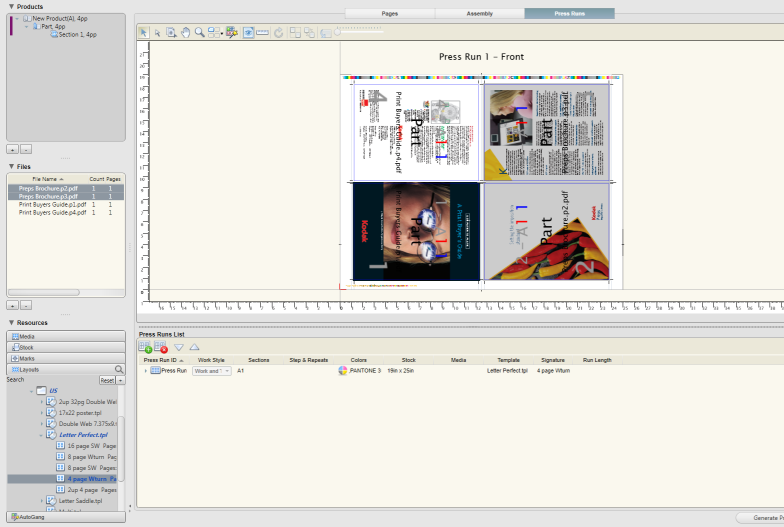Viewport: 784px width, 527px height.
Task: Click the add file plus button
Action: click(x=12, y=305)
